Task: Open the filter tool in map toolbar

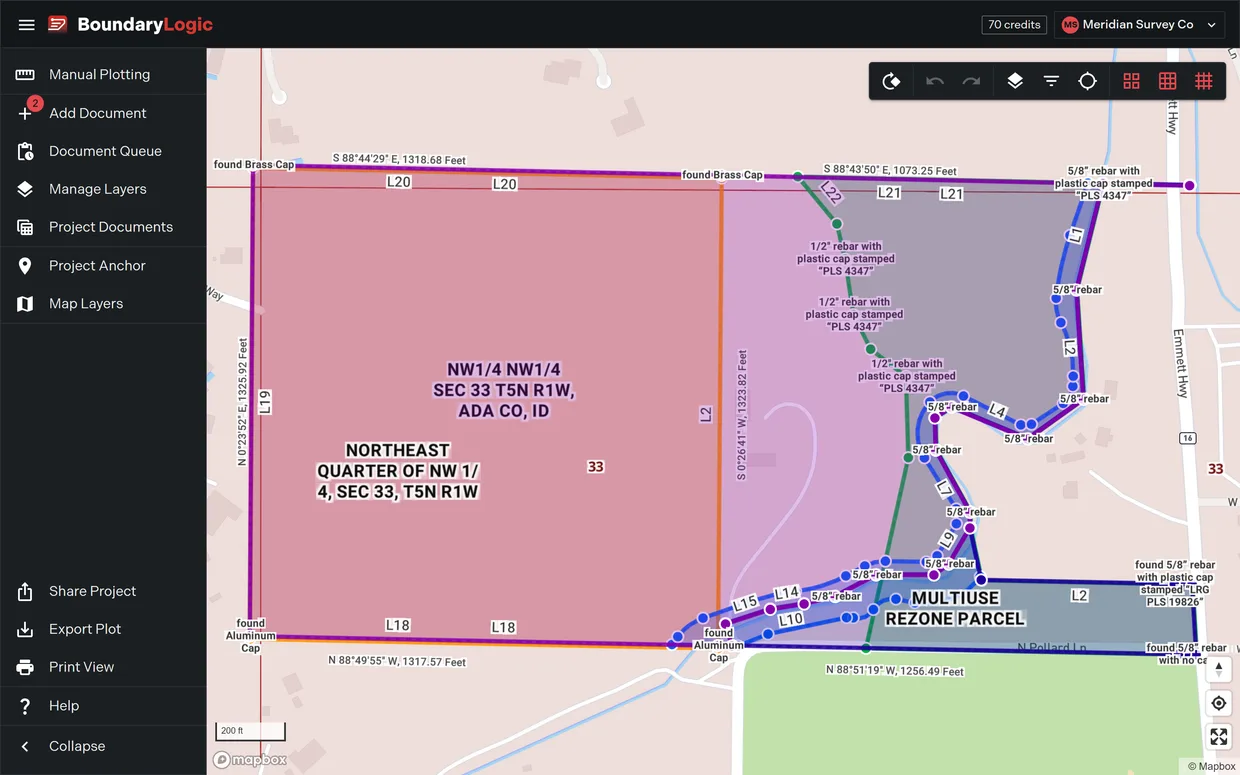Action: (x=1051, y=81)
